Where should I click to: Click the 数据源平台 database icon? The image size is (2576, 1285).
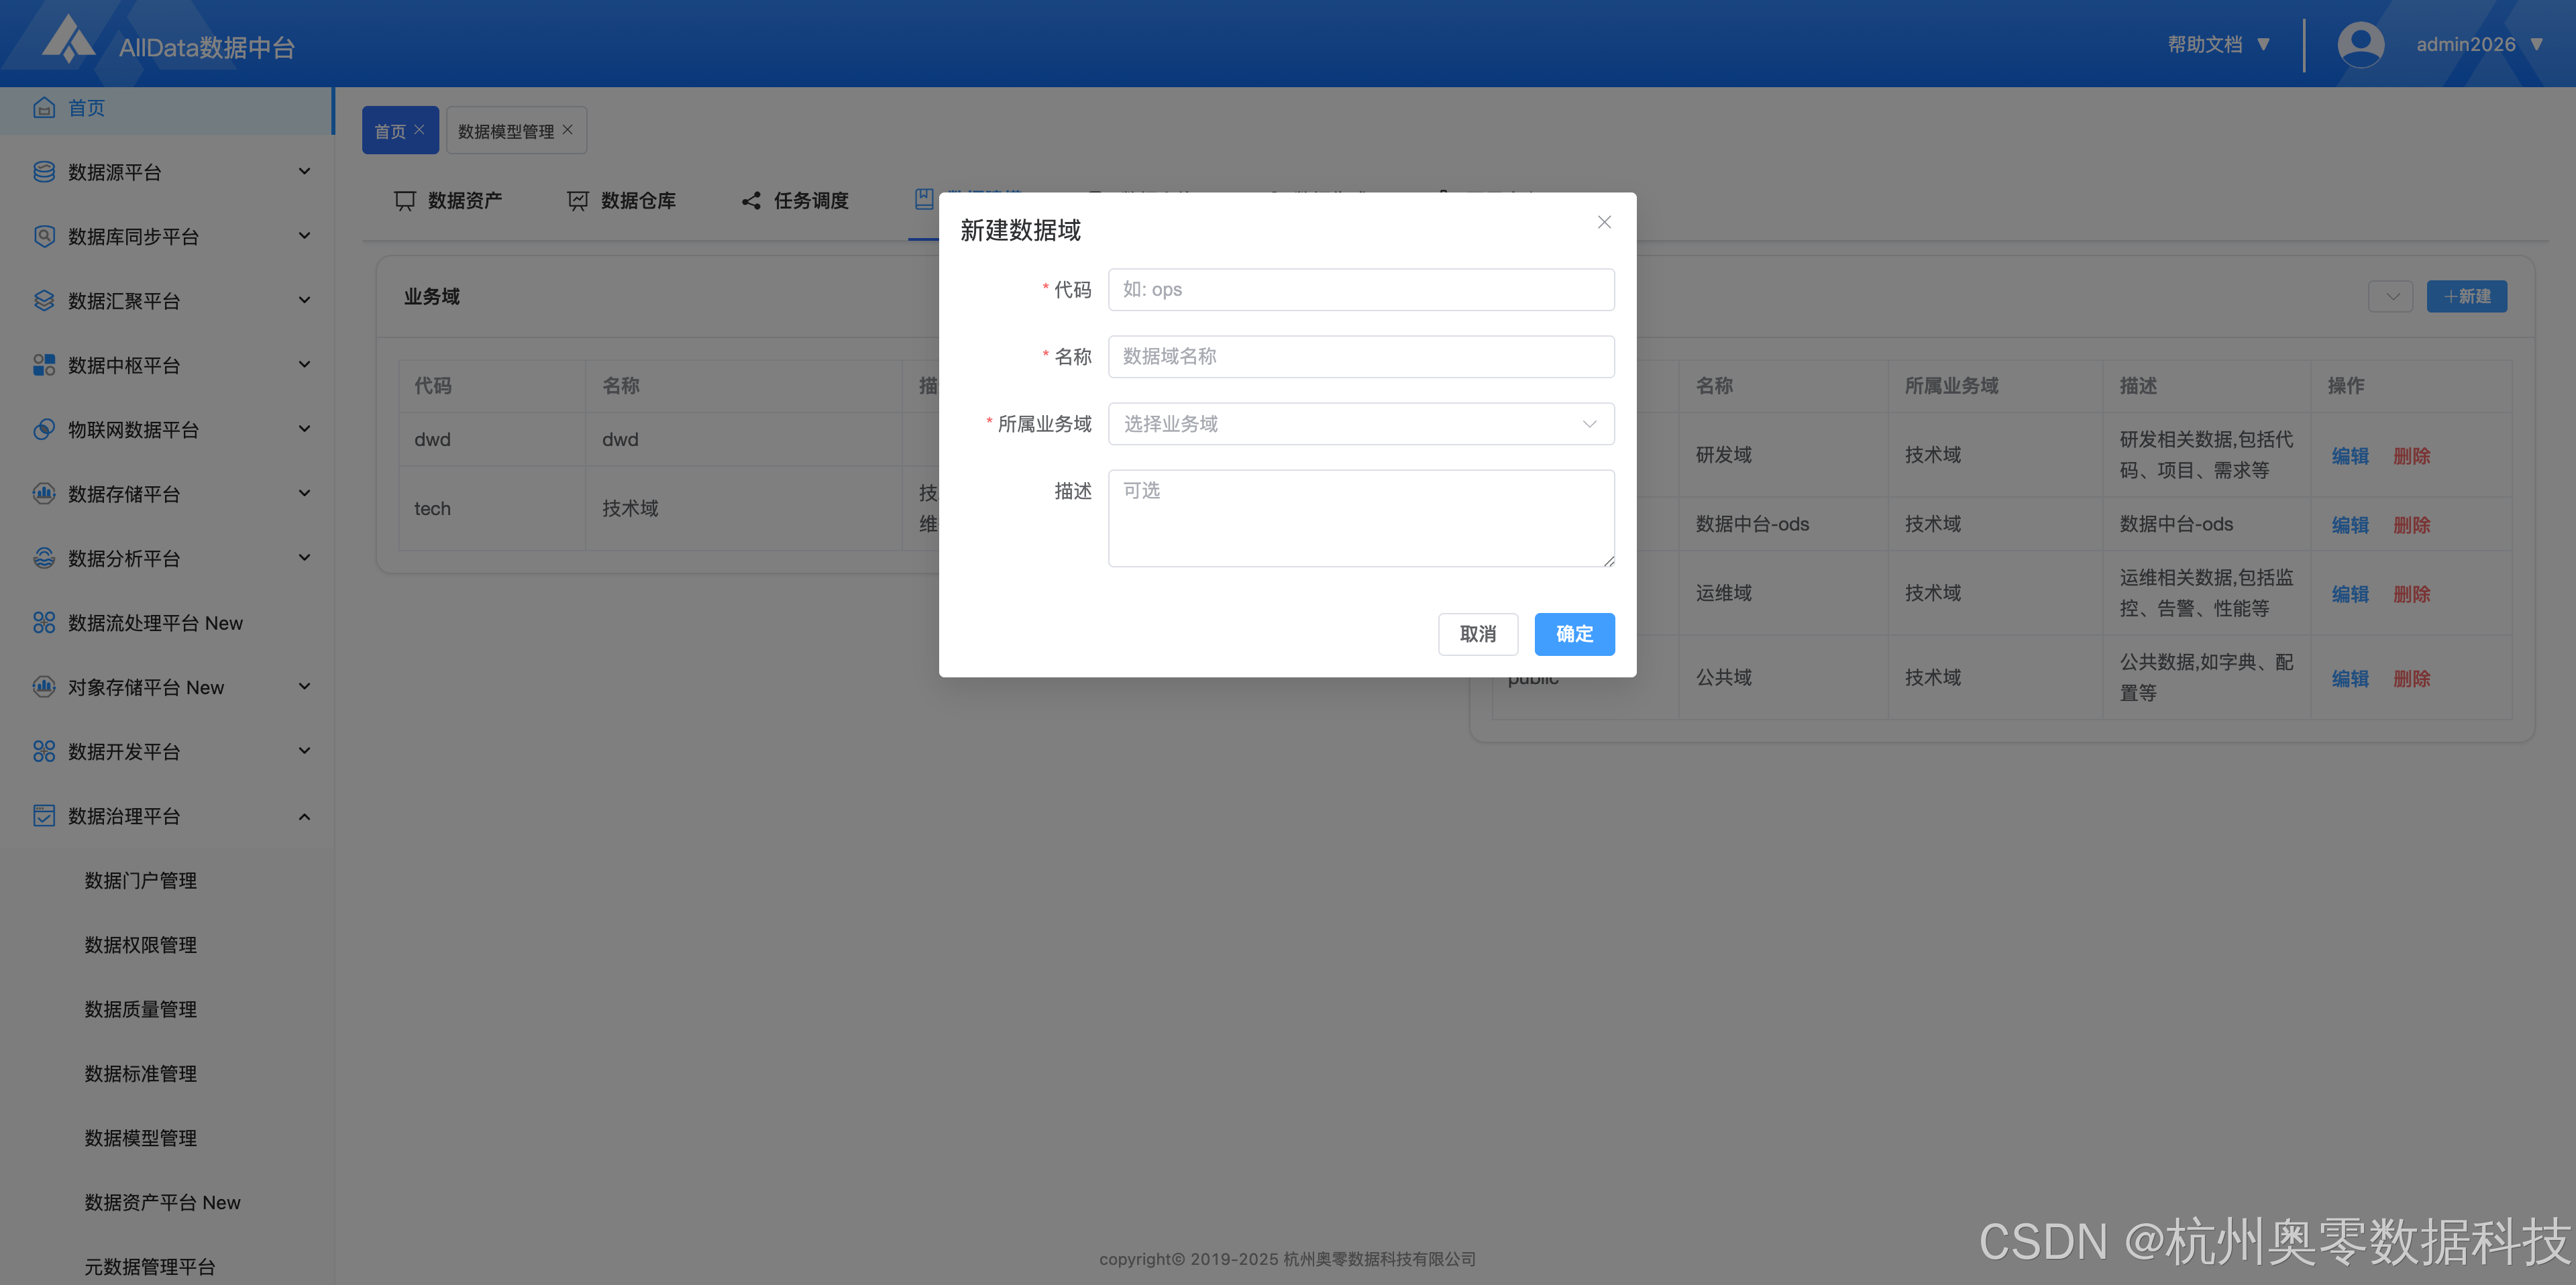tap(44, 172)
